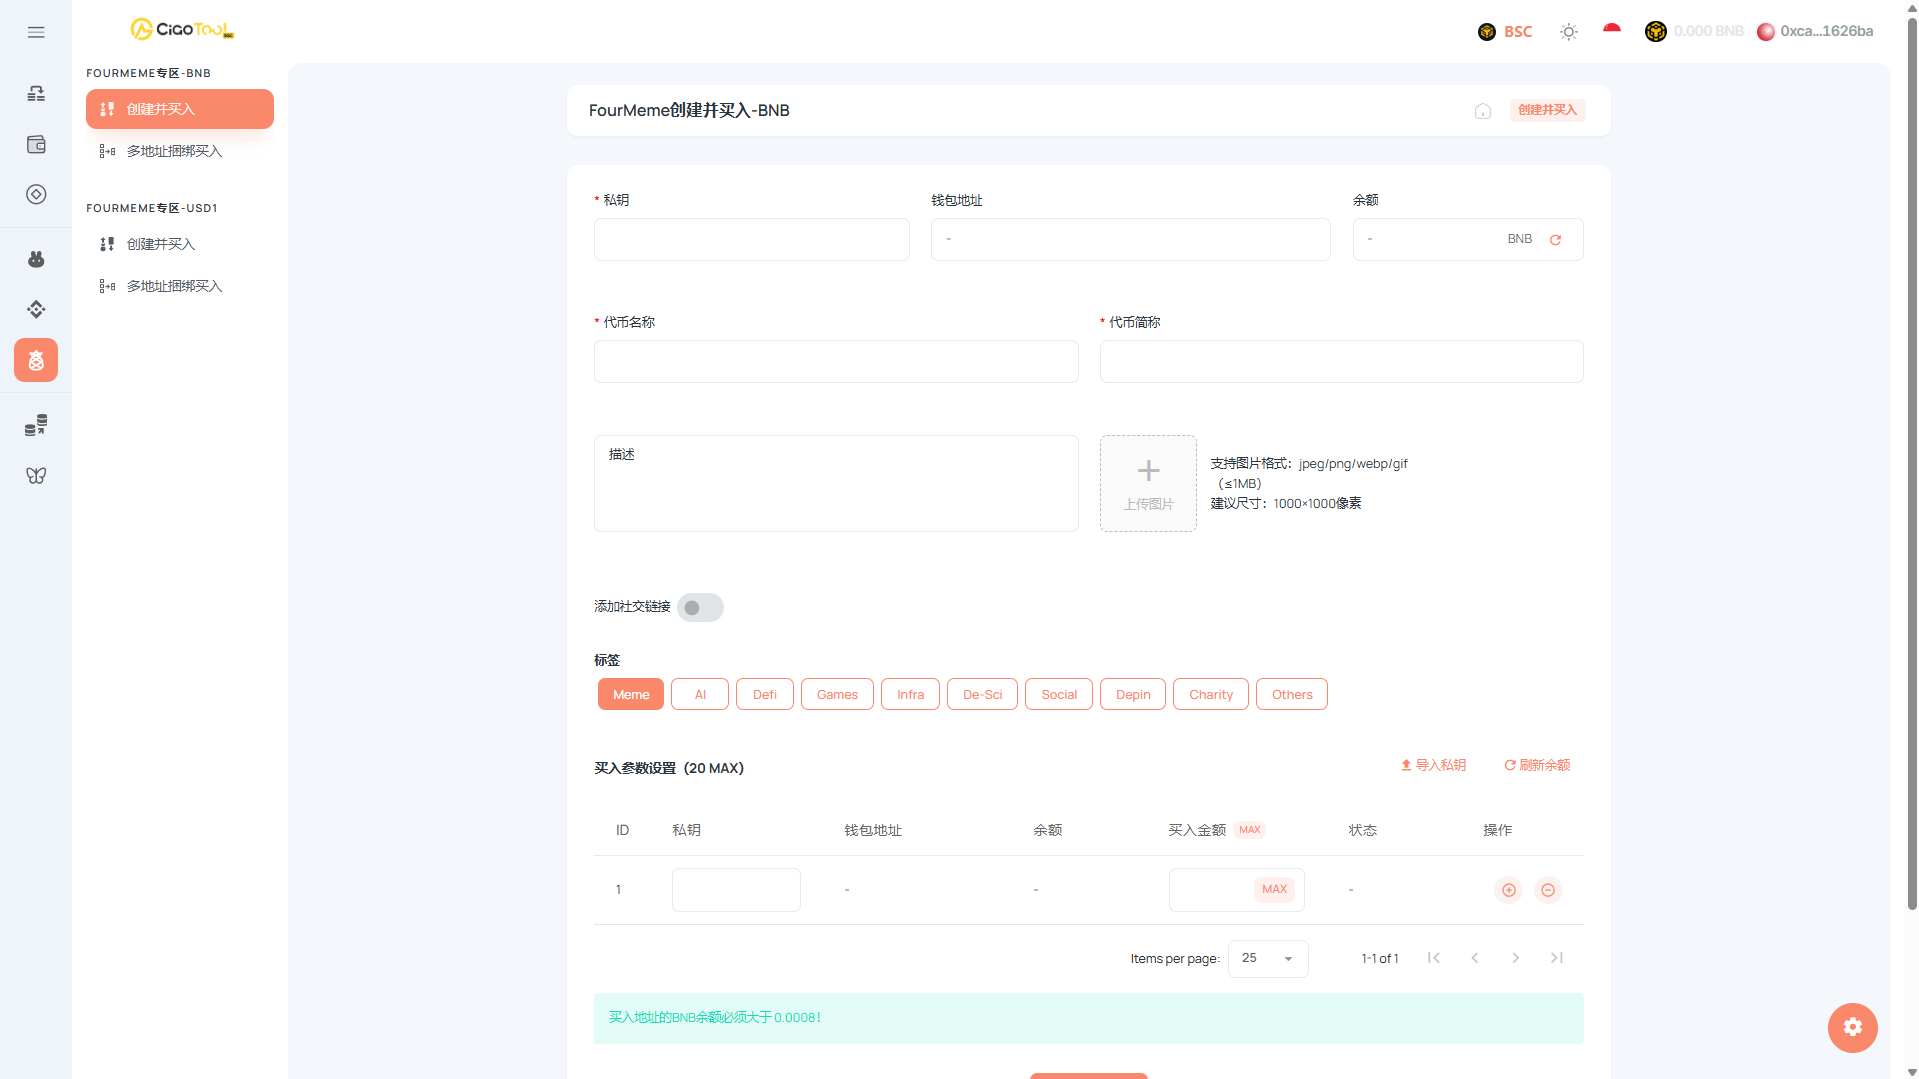The image size is (1919, 1079).
Task: Open the orange floating settings gear
Action: pyautogui.click(x=1852, y=1027)
